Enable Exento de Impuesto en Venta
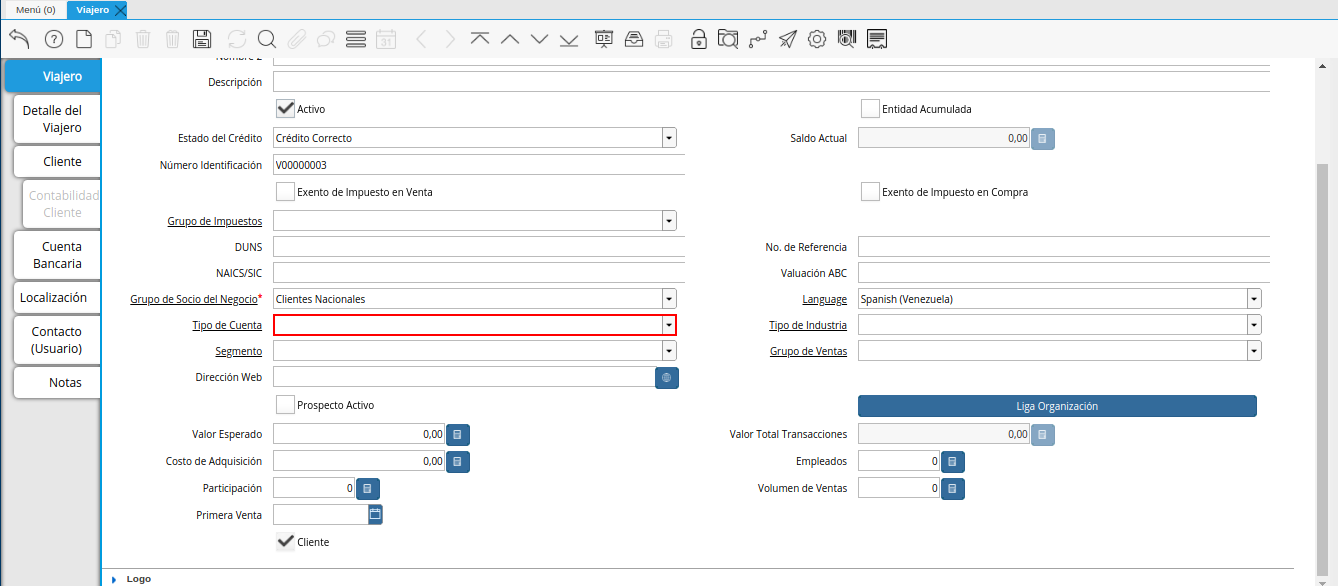The height and width of the screenshot is (586, 1338). tap(285, 192)
